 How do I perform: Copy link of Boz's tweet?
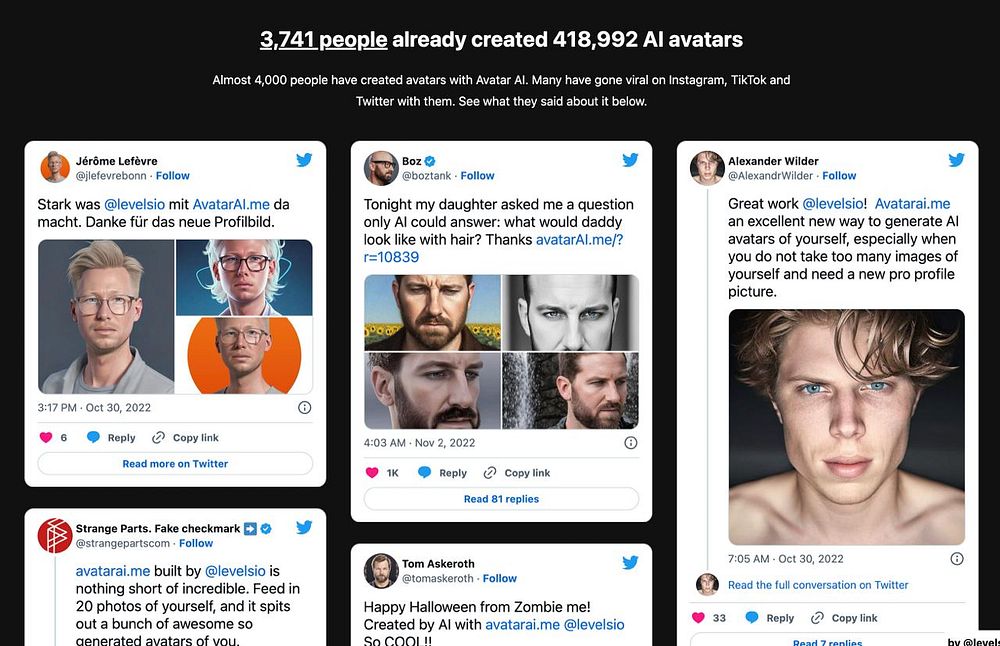(x=517, y=473)
